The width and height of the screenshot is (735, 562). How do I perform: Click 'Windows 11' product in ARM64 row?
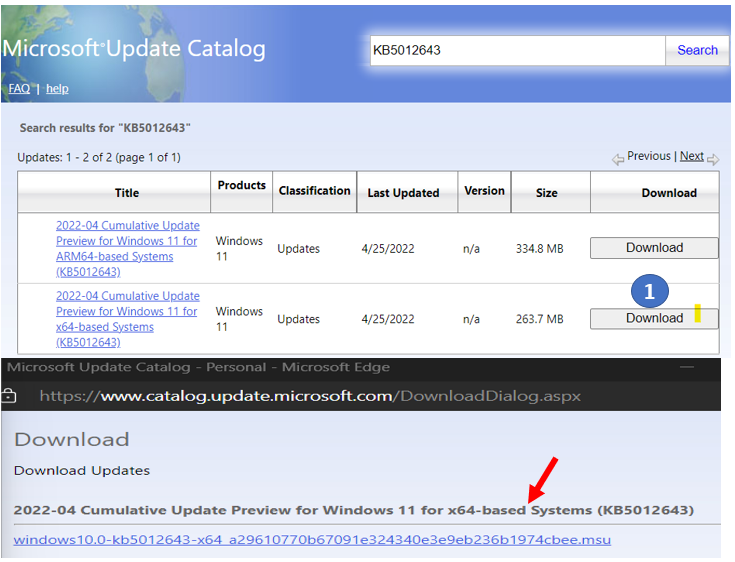click(239, 248)
